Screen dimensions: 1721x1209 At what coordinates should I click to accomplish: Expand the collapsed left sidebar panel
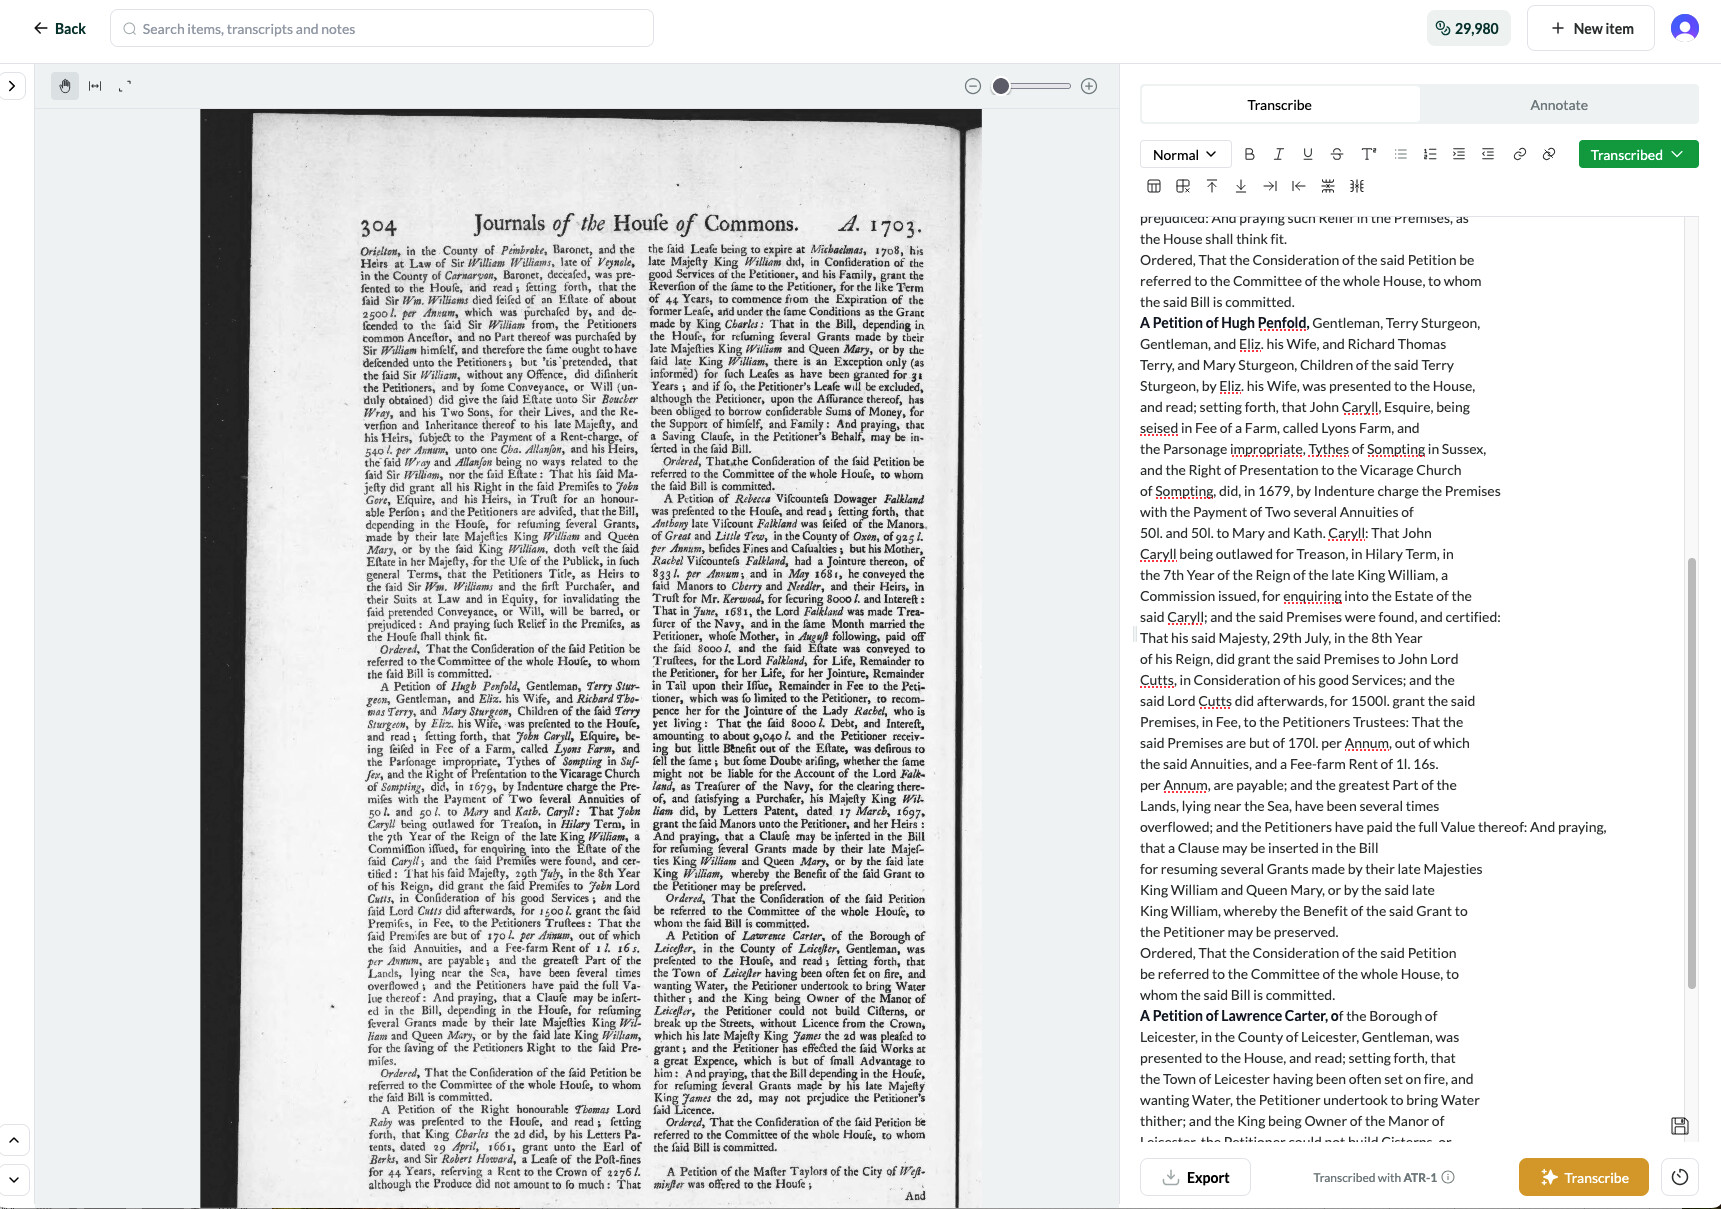coord(12,86)
